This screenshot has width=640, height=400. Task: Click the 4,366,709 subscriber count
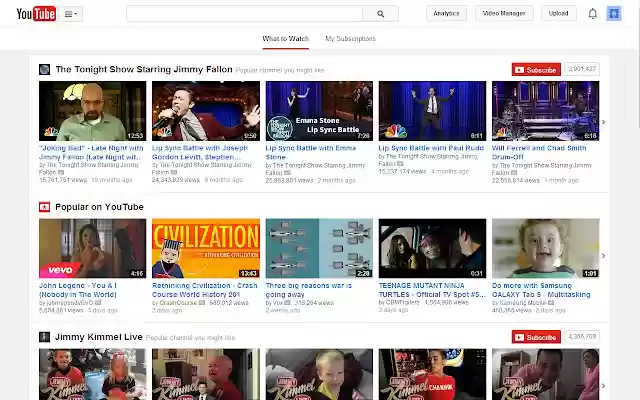coord(582,337)
